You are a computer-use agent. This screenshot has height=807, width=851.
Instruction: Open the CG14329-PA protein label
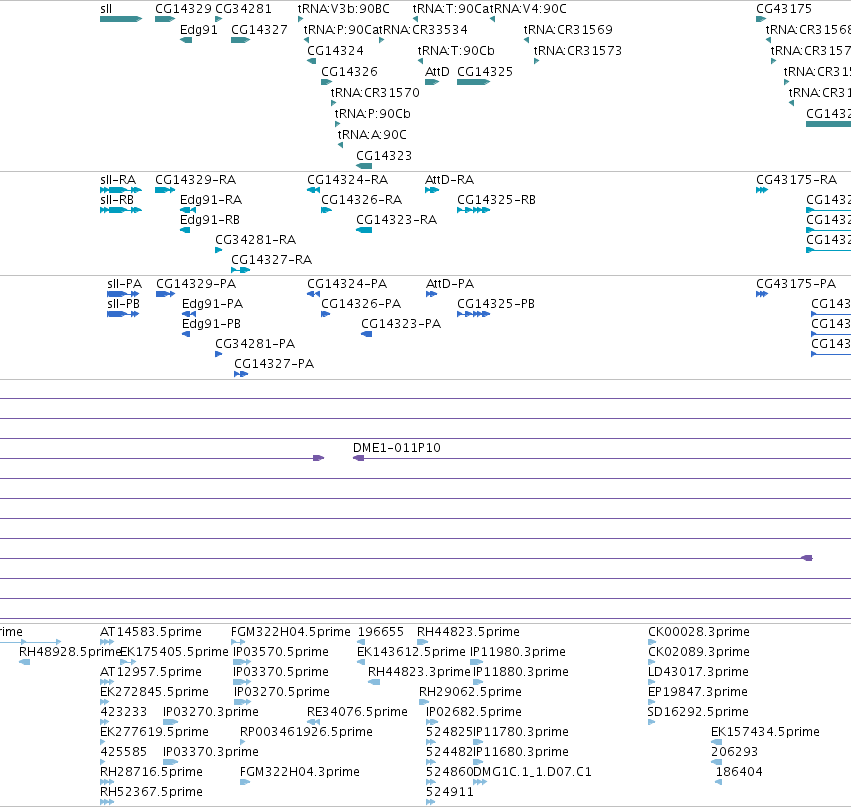[196, 284]
